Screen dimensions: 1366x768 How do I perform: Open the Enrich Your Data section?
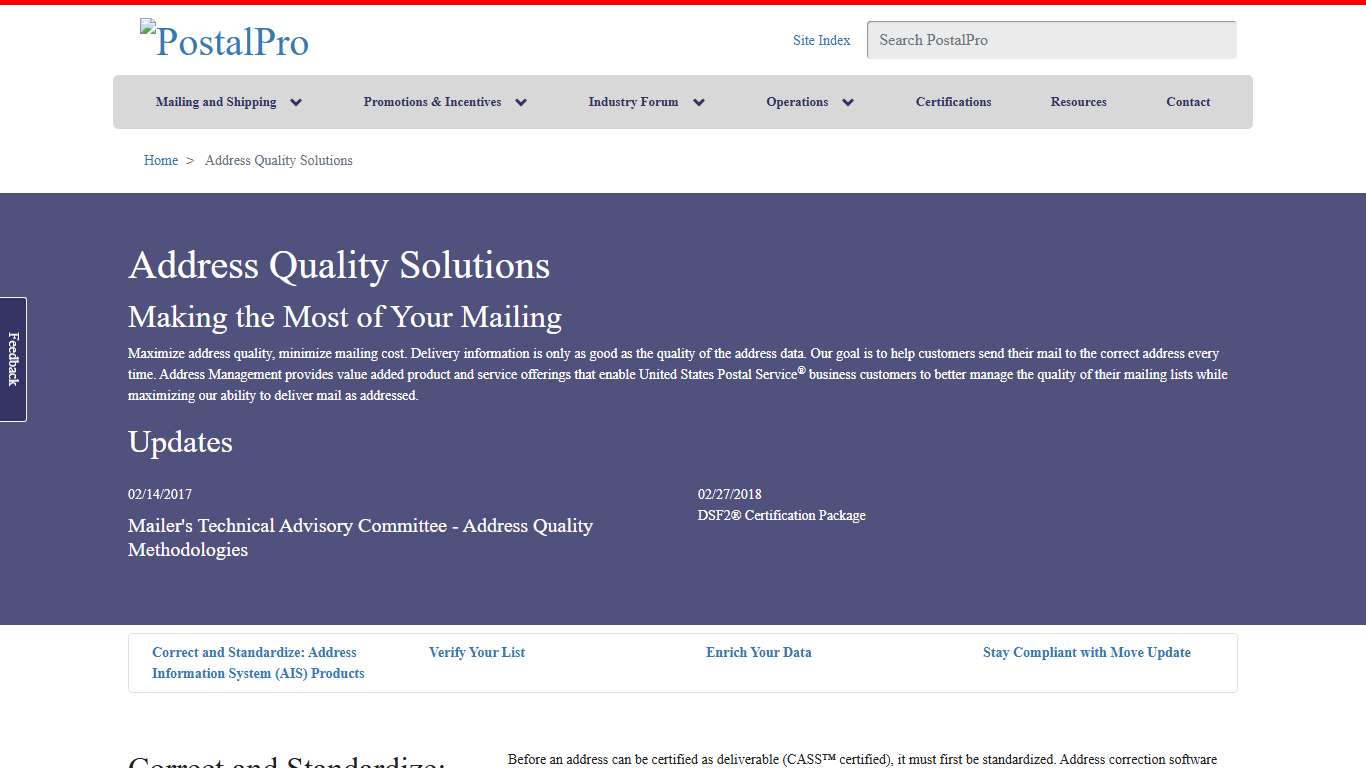coord(759,652)
